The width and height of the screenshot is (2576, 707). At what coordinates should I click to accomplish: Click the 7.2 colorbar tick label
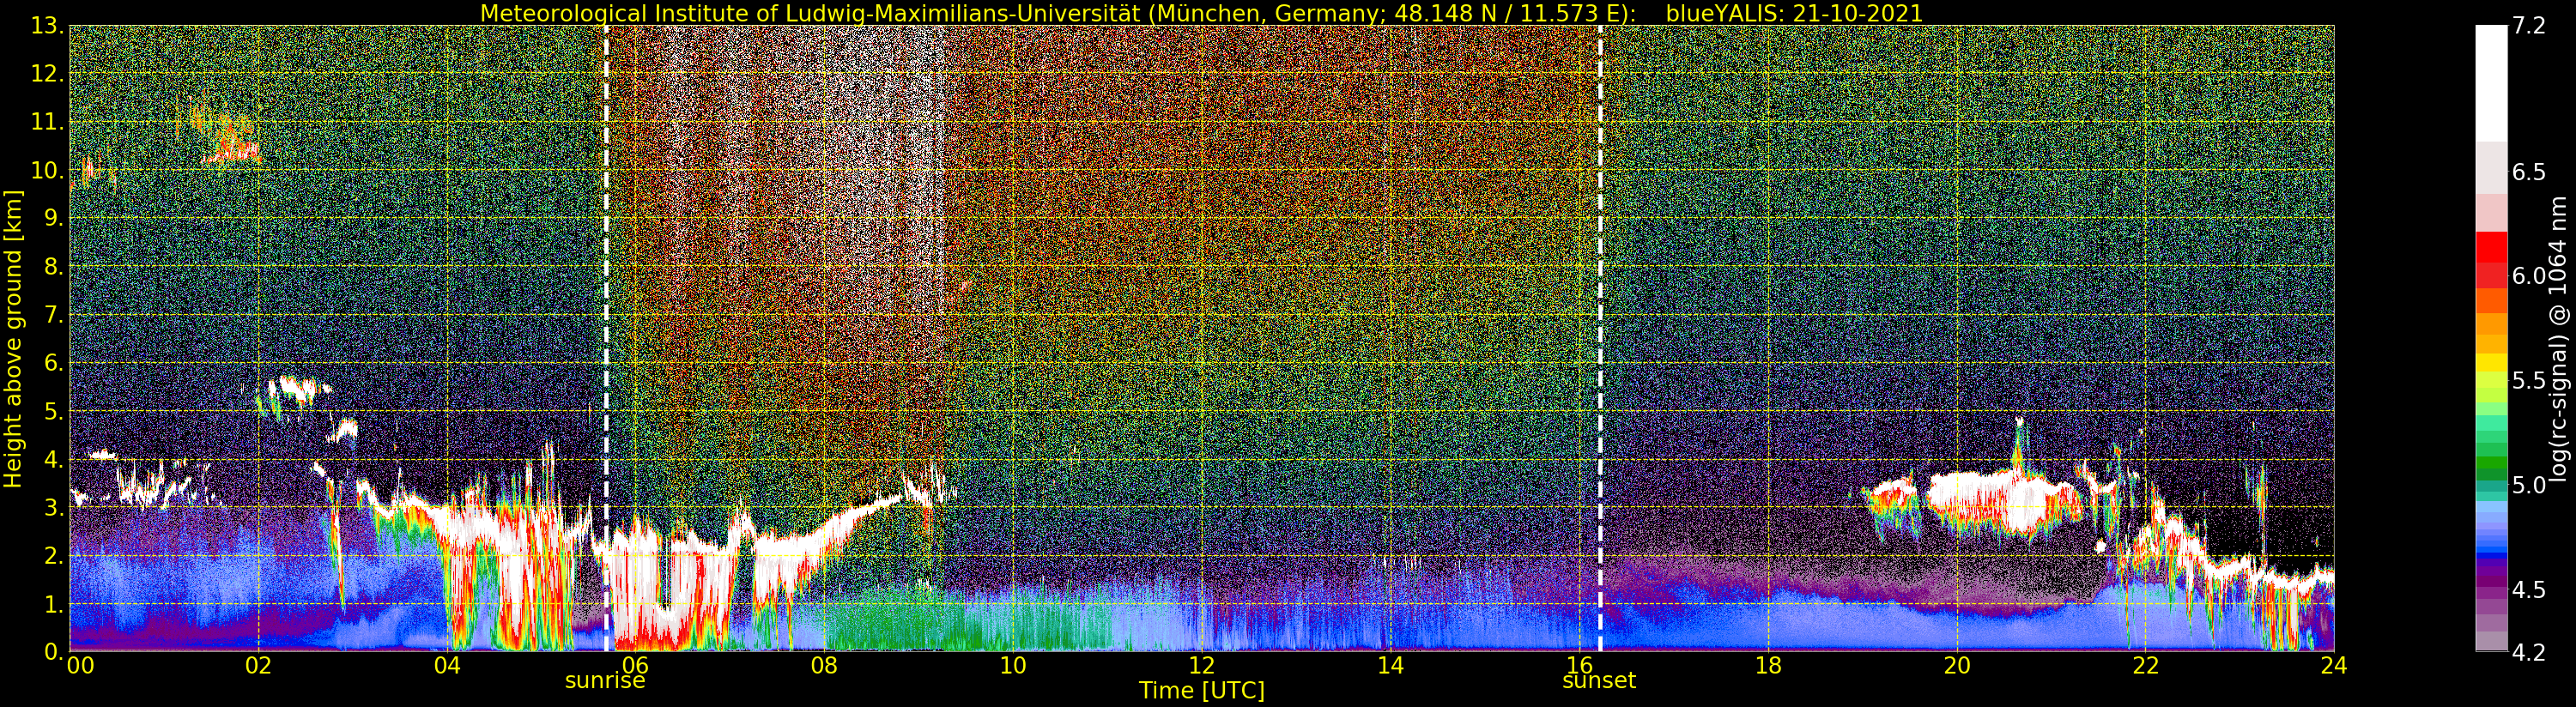click(x=2529, y=26)
